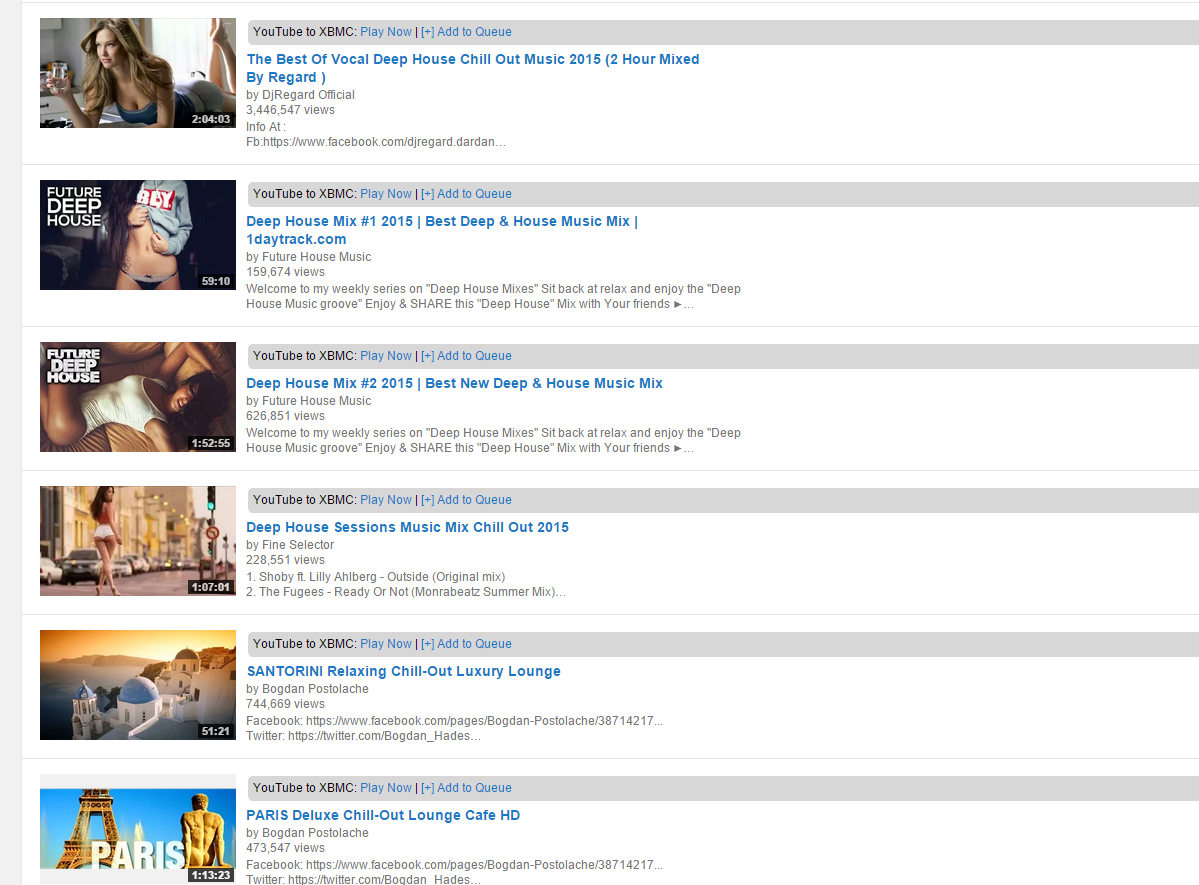Click the 3,446,547 views text
This screenshot has height=885, width=1199.
point(291,110)
